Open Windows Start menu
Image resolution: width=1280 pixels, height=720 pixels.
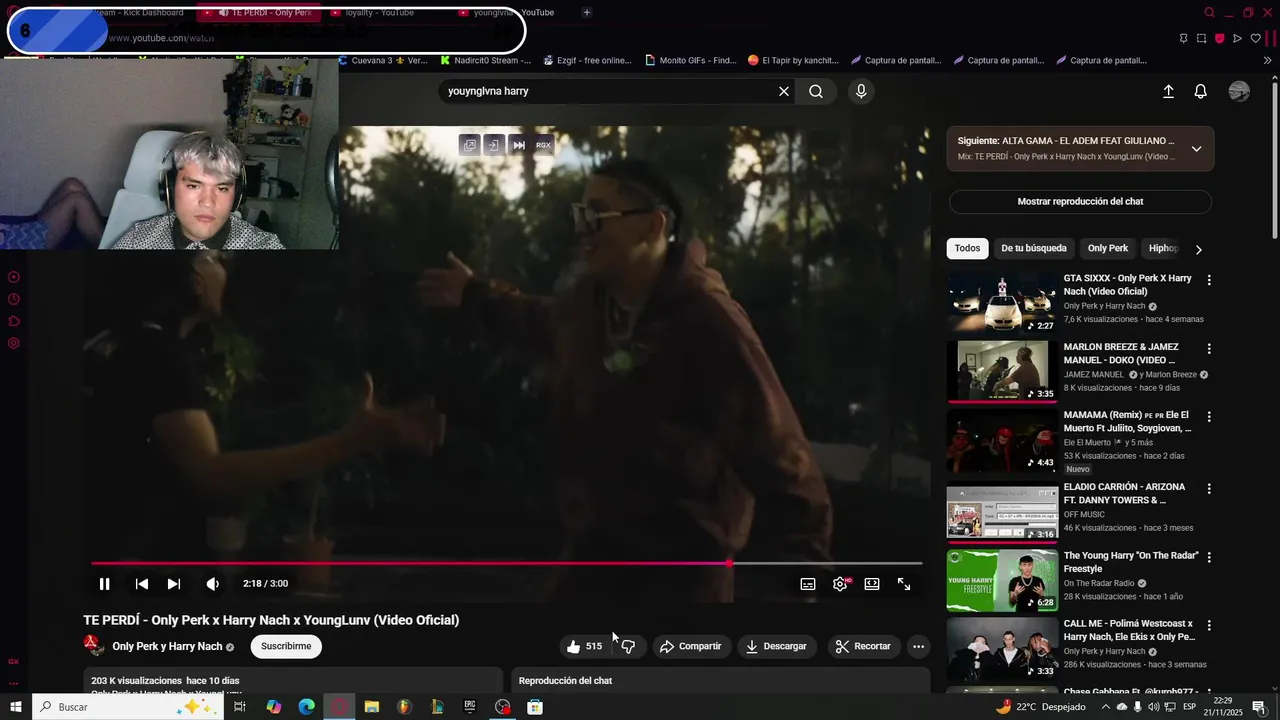16,707
